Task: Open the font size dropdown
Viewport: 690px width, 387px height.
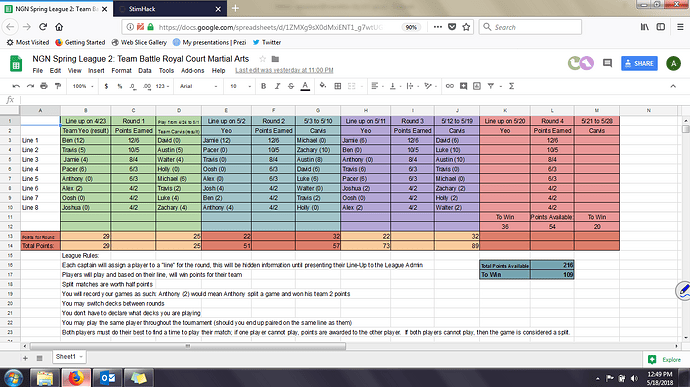Action: (240, 86)
